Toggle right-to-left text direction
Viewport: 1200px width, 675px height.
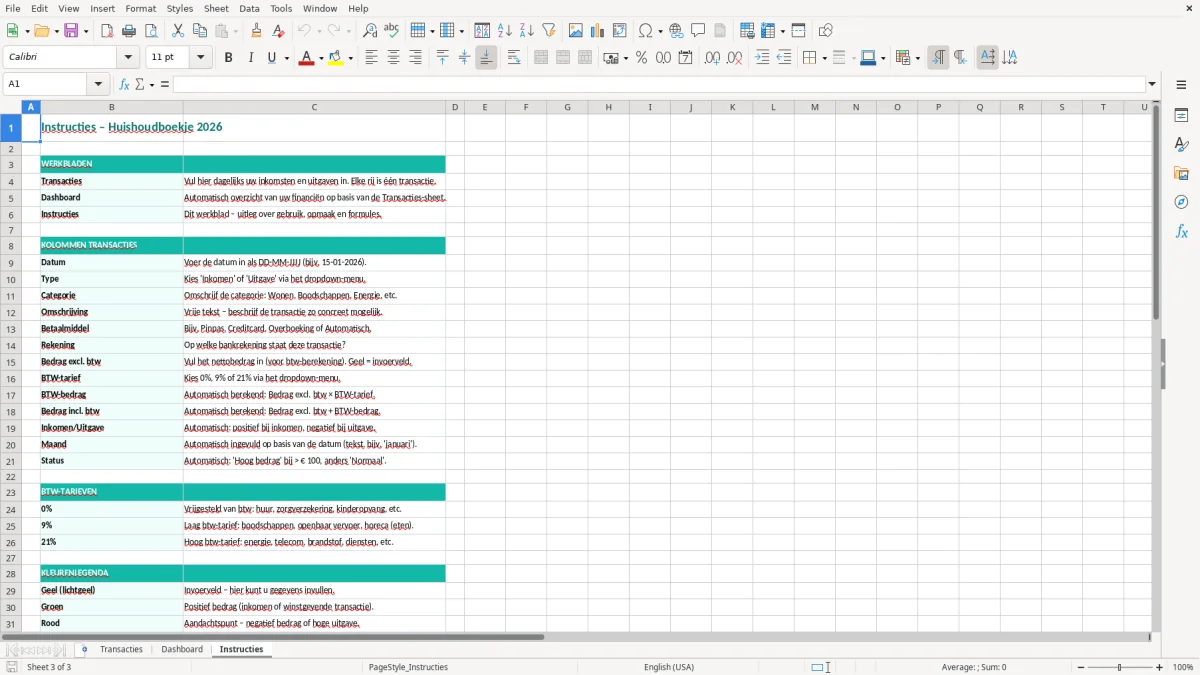tap(960, 58)
